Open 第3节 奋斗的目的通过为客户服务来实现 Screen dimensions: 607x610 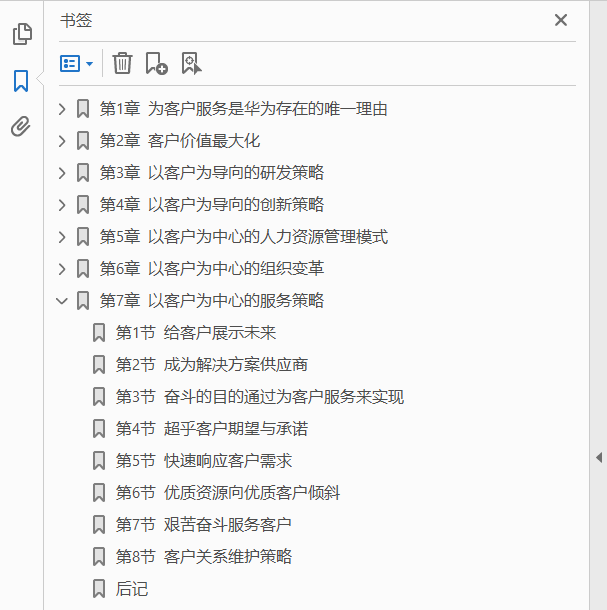[x=260, y=397]
